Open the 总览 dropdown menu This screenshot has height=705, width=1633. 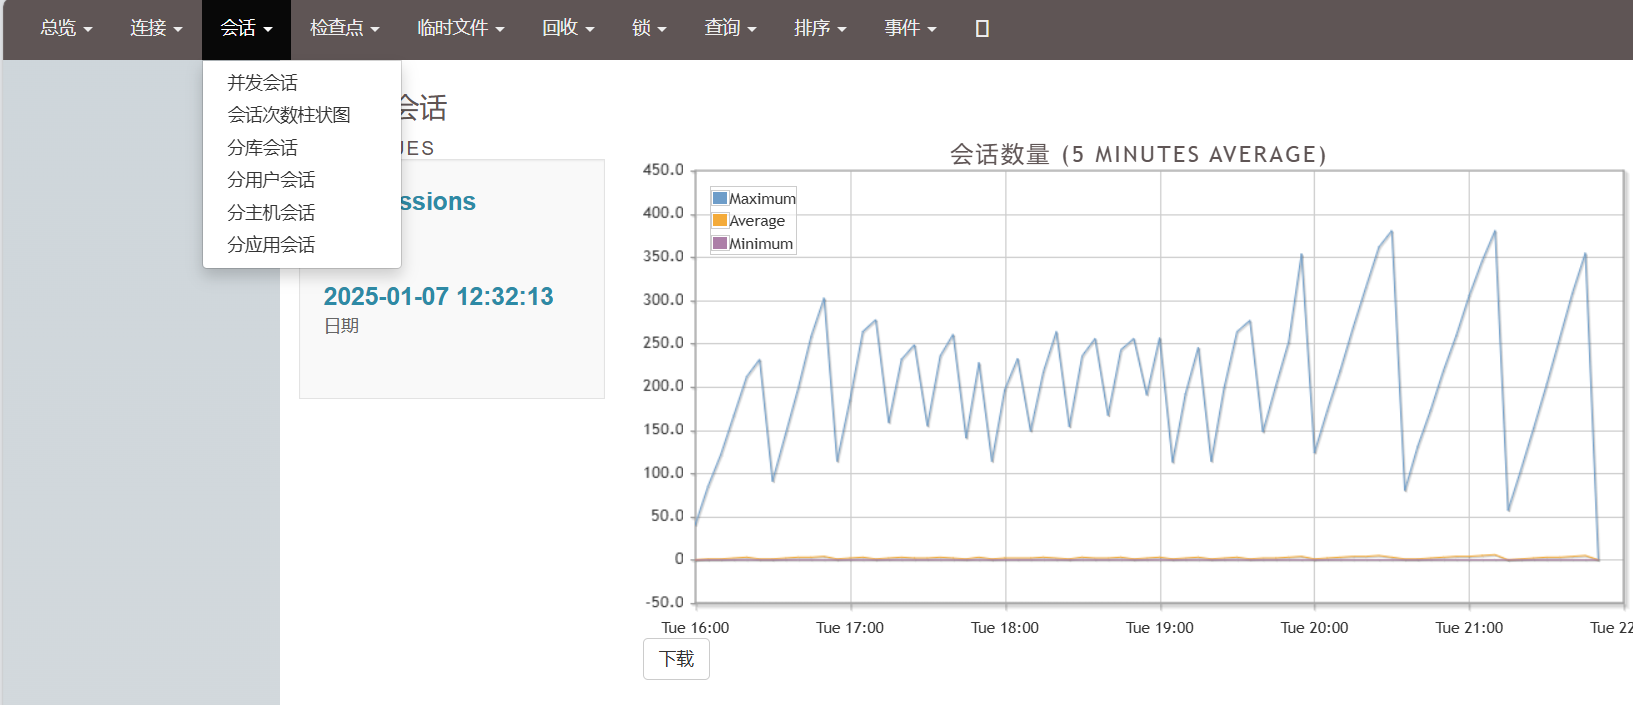[x=66, y=29]
